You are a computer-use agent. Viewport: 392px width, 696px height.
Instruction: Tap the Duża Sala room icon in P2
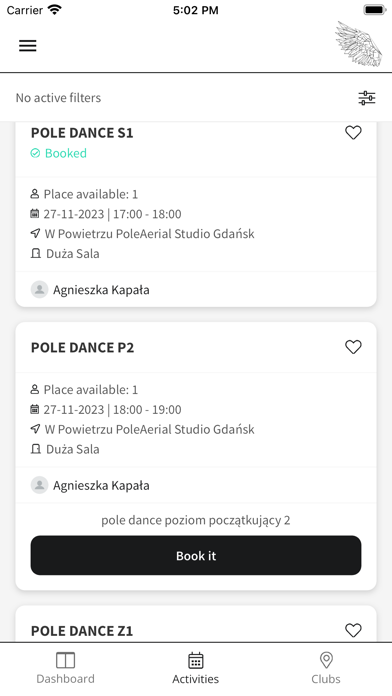(x=36, y=449)
